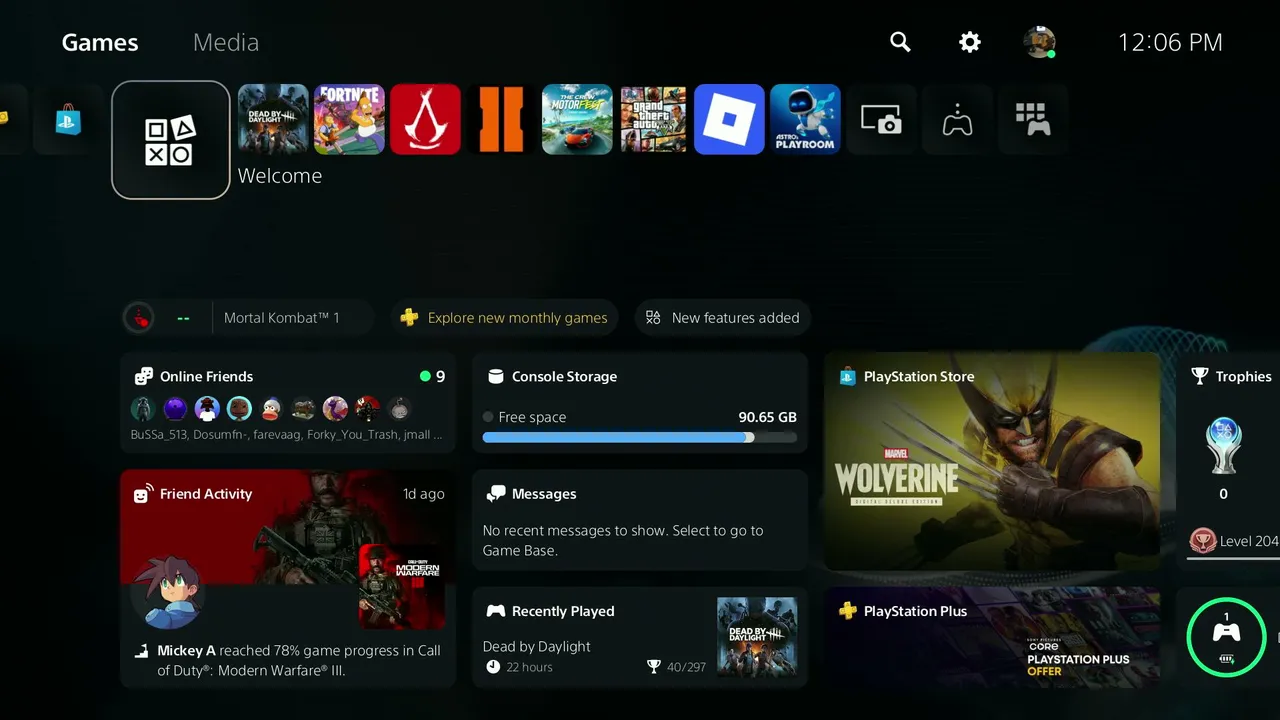Open the user profile avatar
The height and width of the screenshot is (720, 1280).
[1039, 42]
